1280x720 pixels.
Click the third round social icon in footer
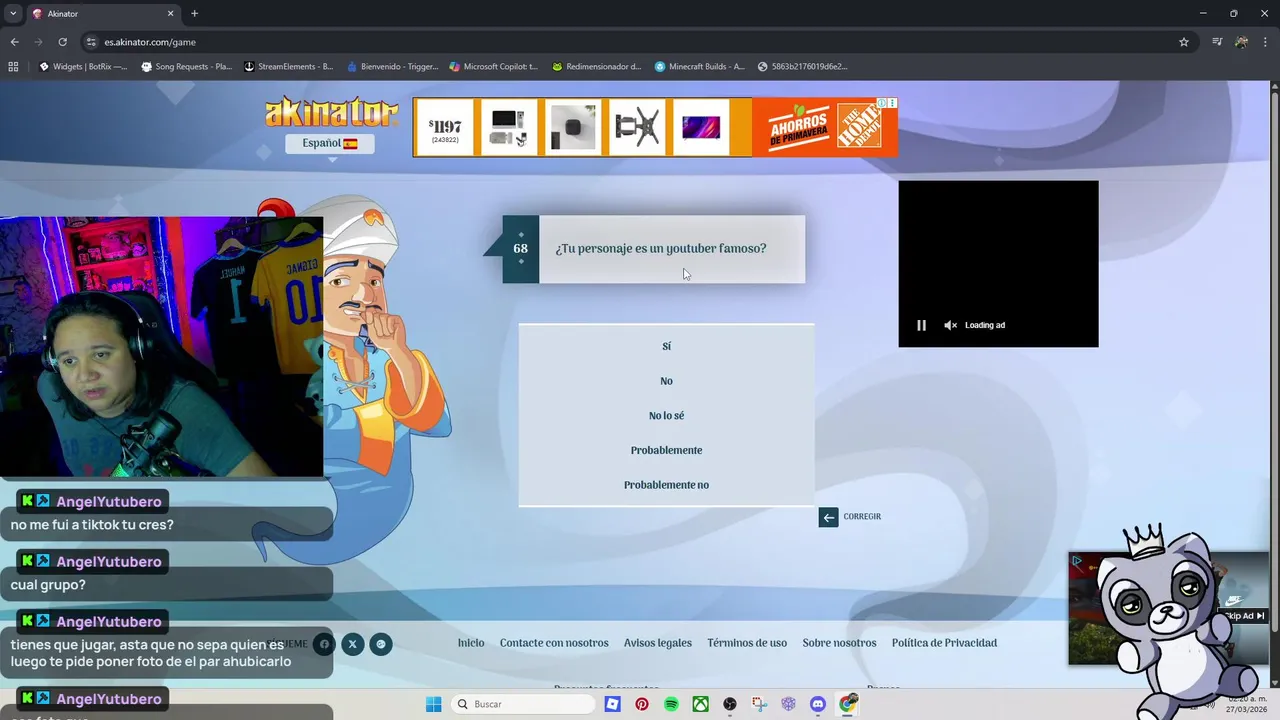381,644
